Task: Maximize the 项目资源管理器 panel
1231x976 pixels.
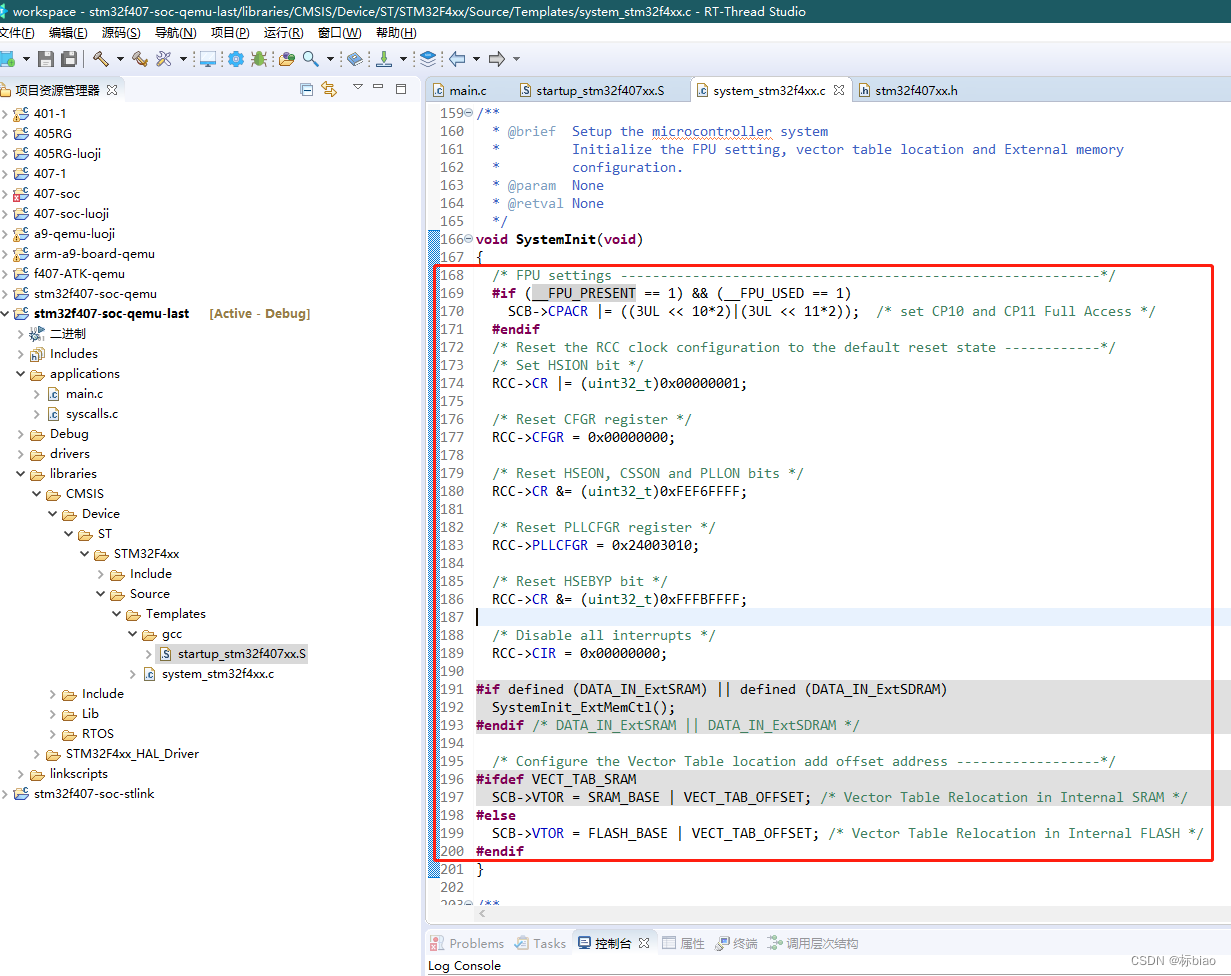Action: pos(402,89)
